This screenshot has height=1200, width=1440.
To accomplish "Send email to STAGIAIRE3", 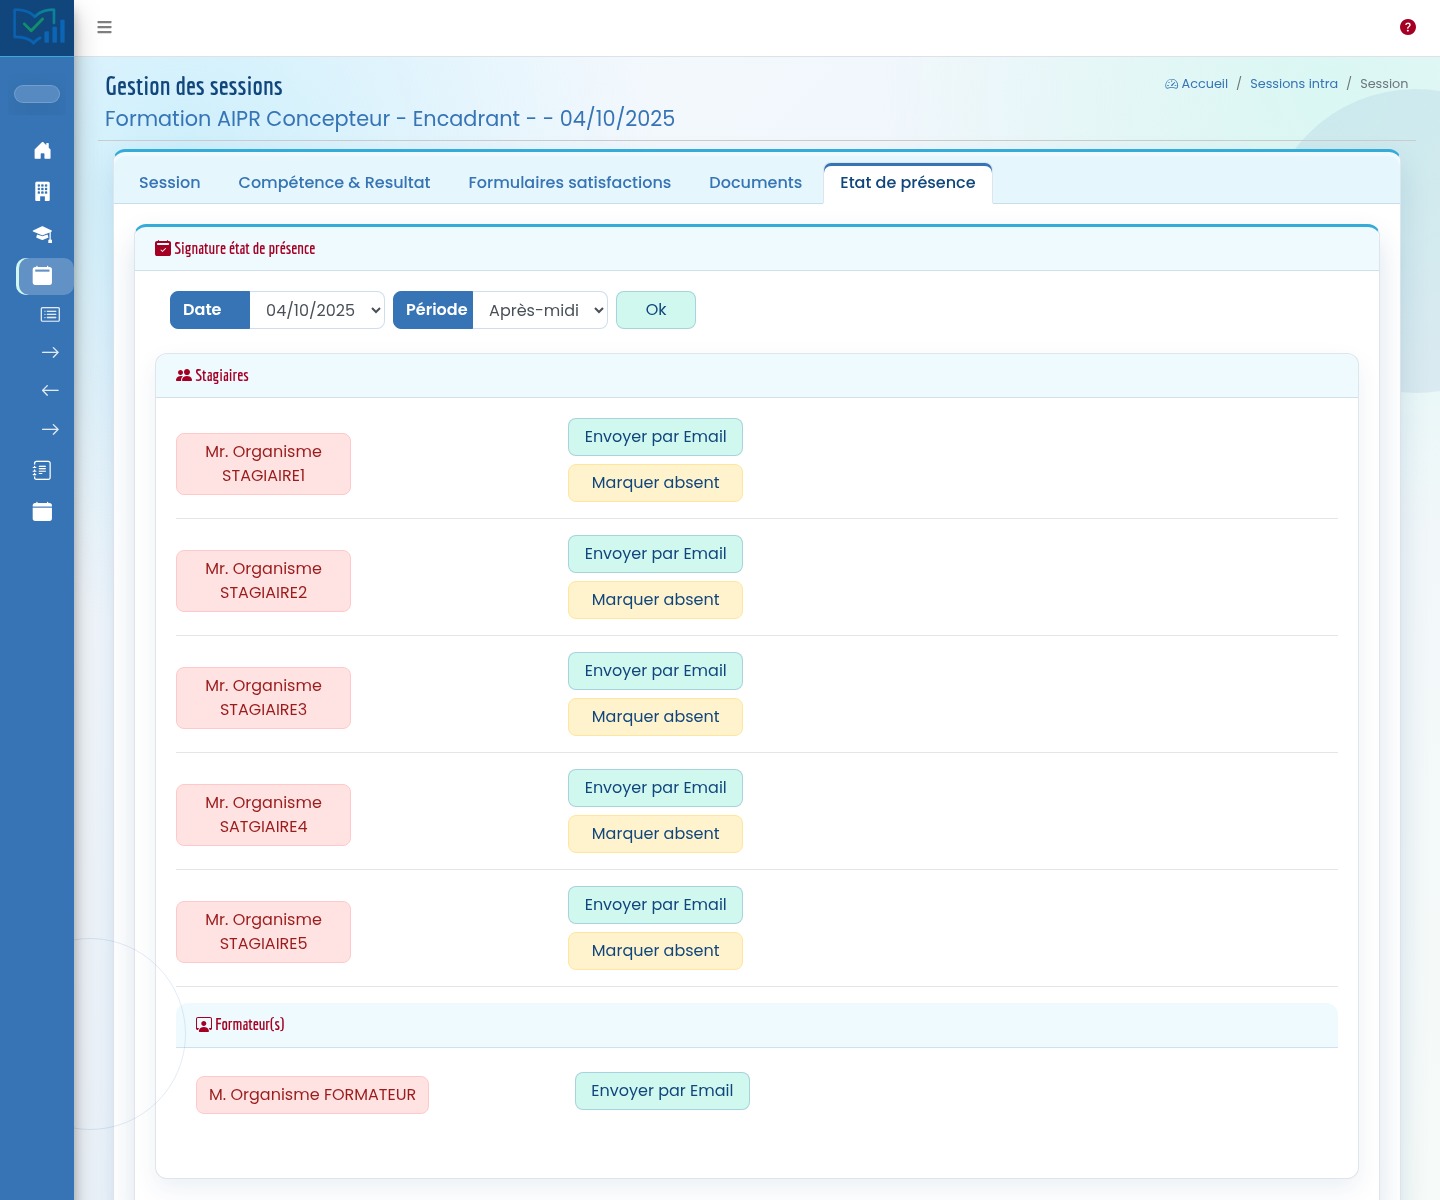I will point(656,671).
